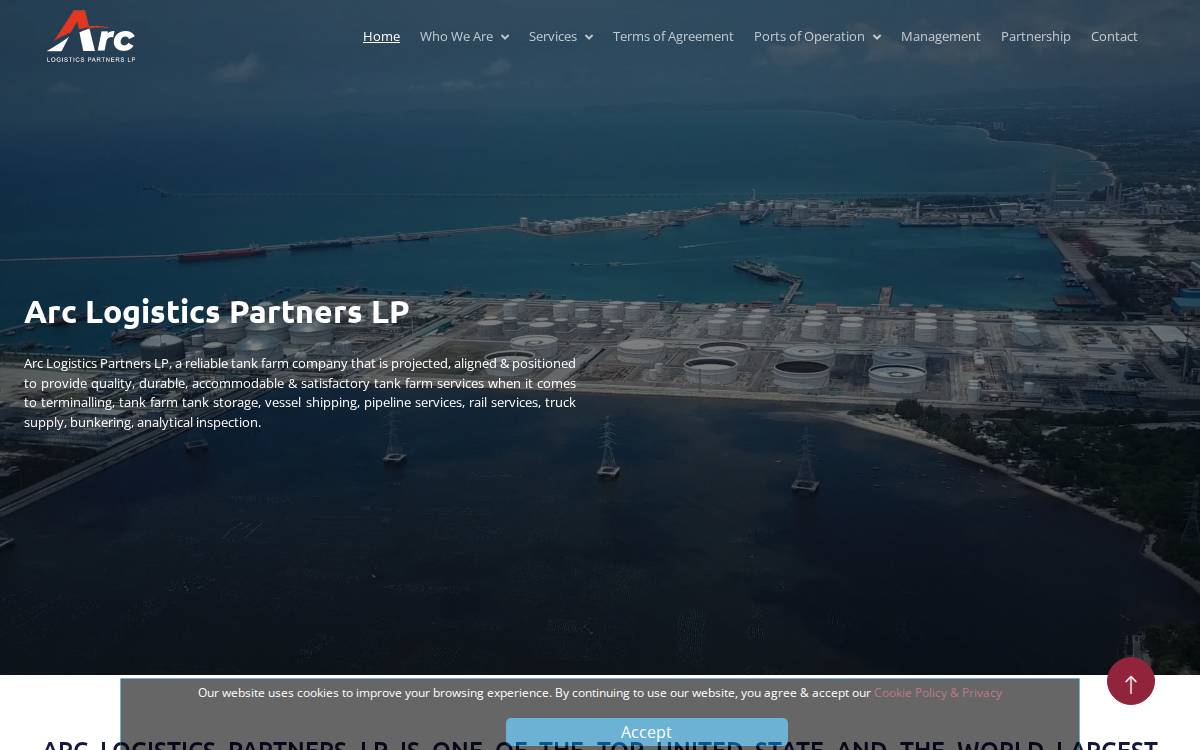Go to Terms of Agreement page
Screen dimensions: 1200x750
point(673,36)
